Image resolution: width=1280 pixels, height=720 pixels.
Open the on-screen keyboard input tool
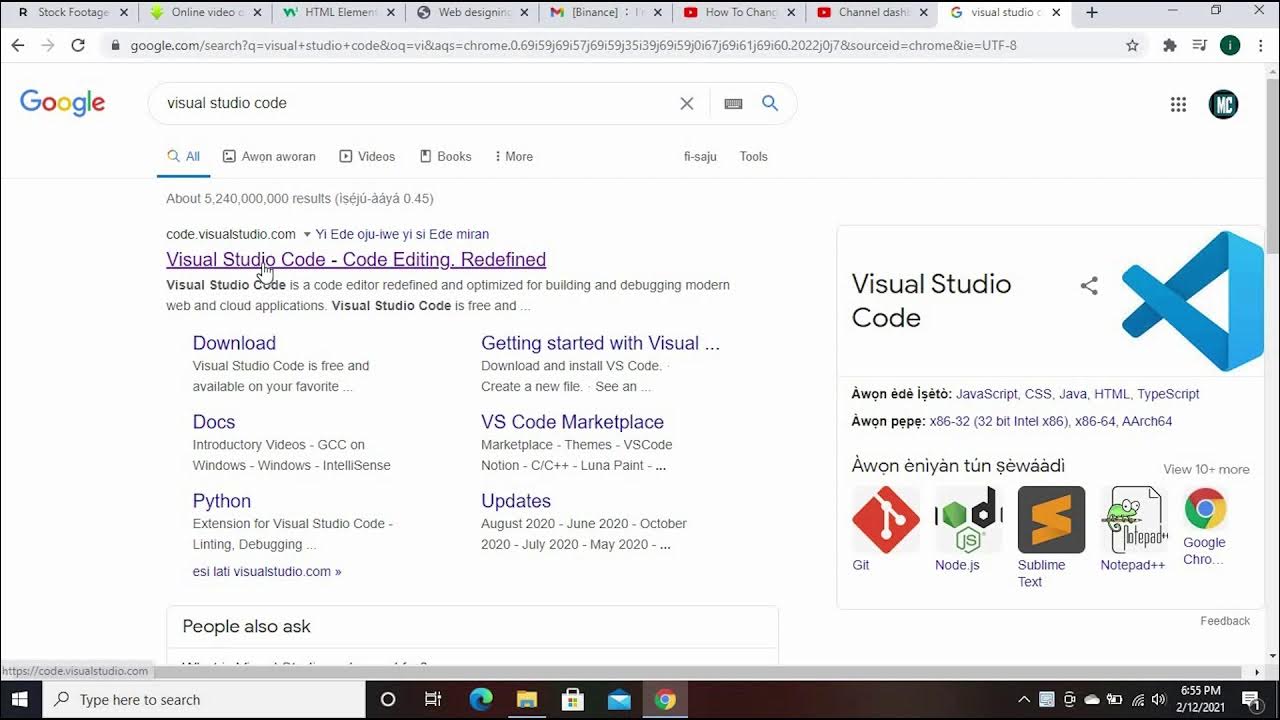[733, 103]
